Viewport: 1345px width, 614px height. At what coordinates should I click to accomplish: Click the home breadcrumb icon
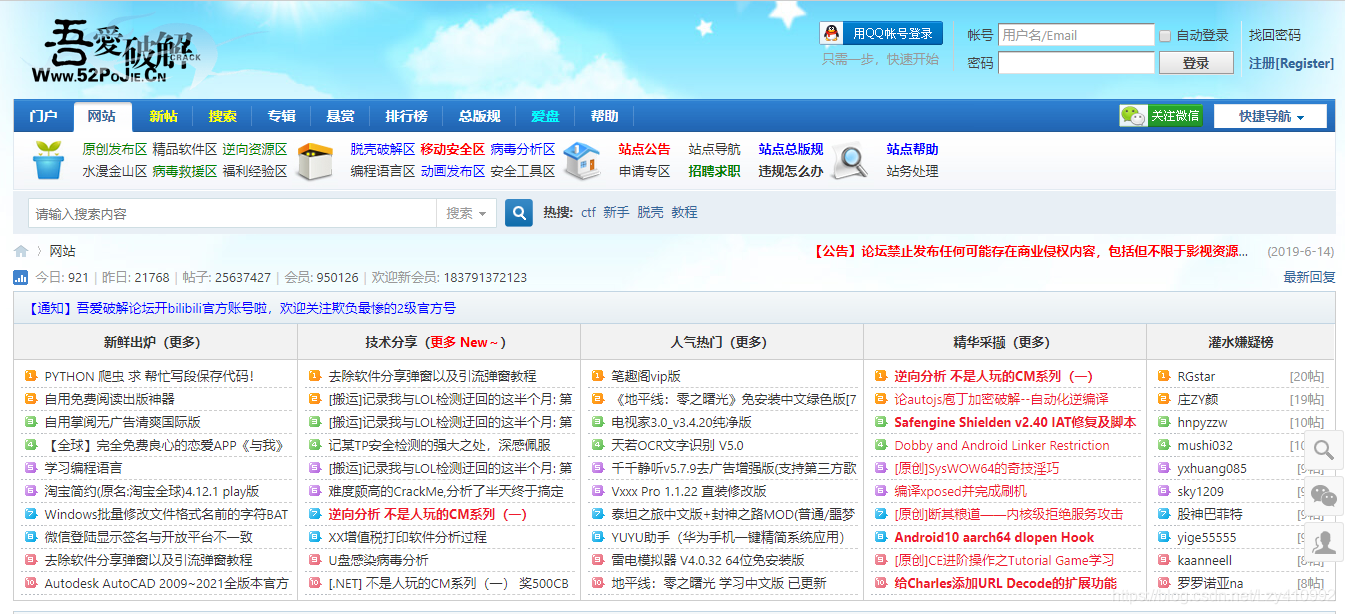coord(21,251)
